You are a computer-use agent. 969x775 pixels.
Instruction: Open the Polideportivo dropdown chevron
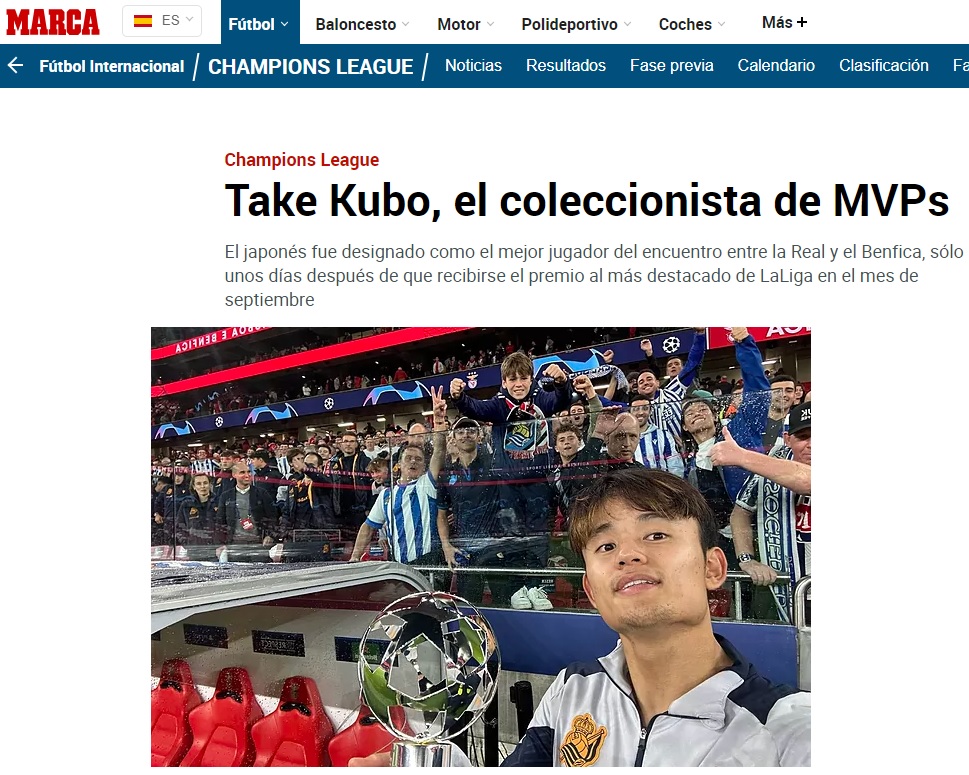pos(627,24)
